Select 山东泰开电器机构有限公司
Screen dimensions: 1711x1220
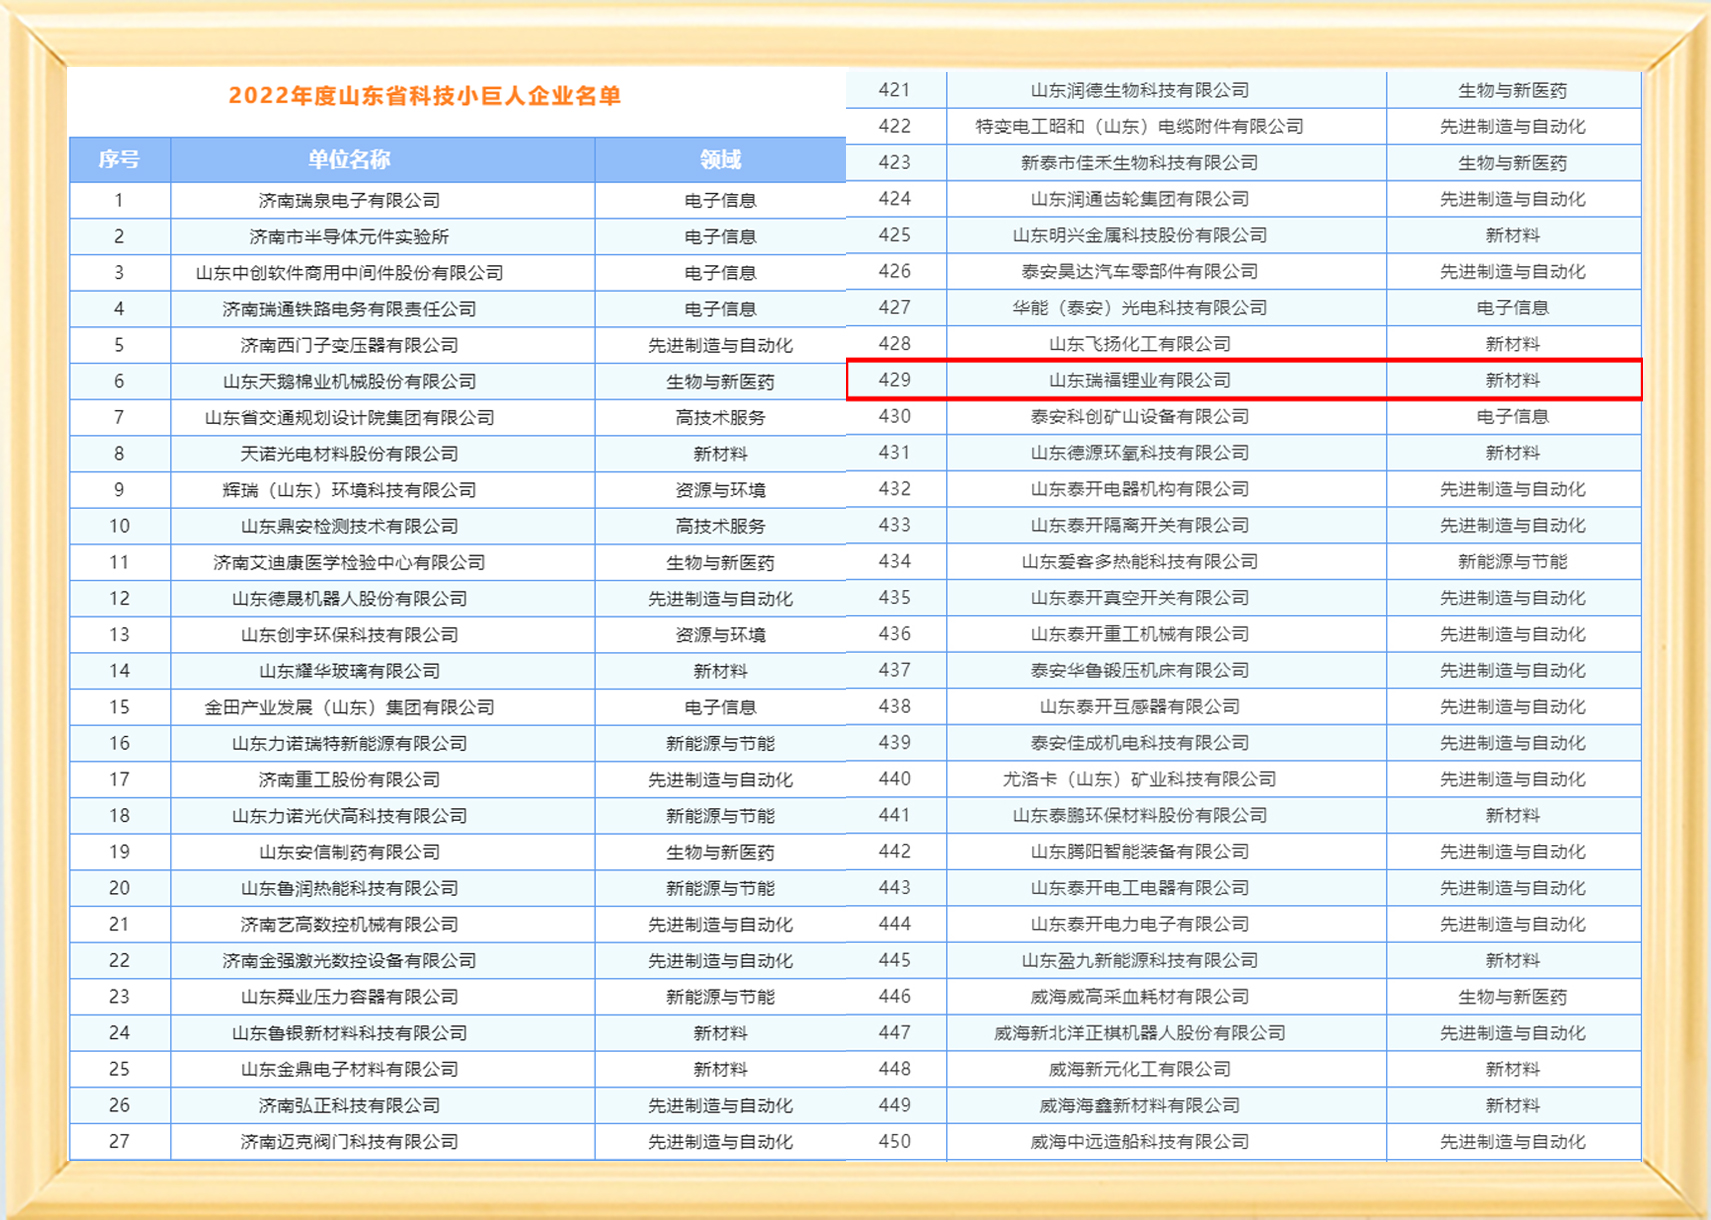coord(1139,489)
